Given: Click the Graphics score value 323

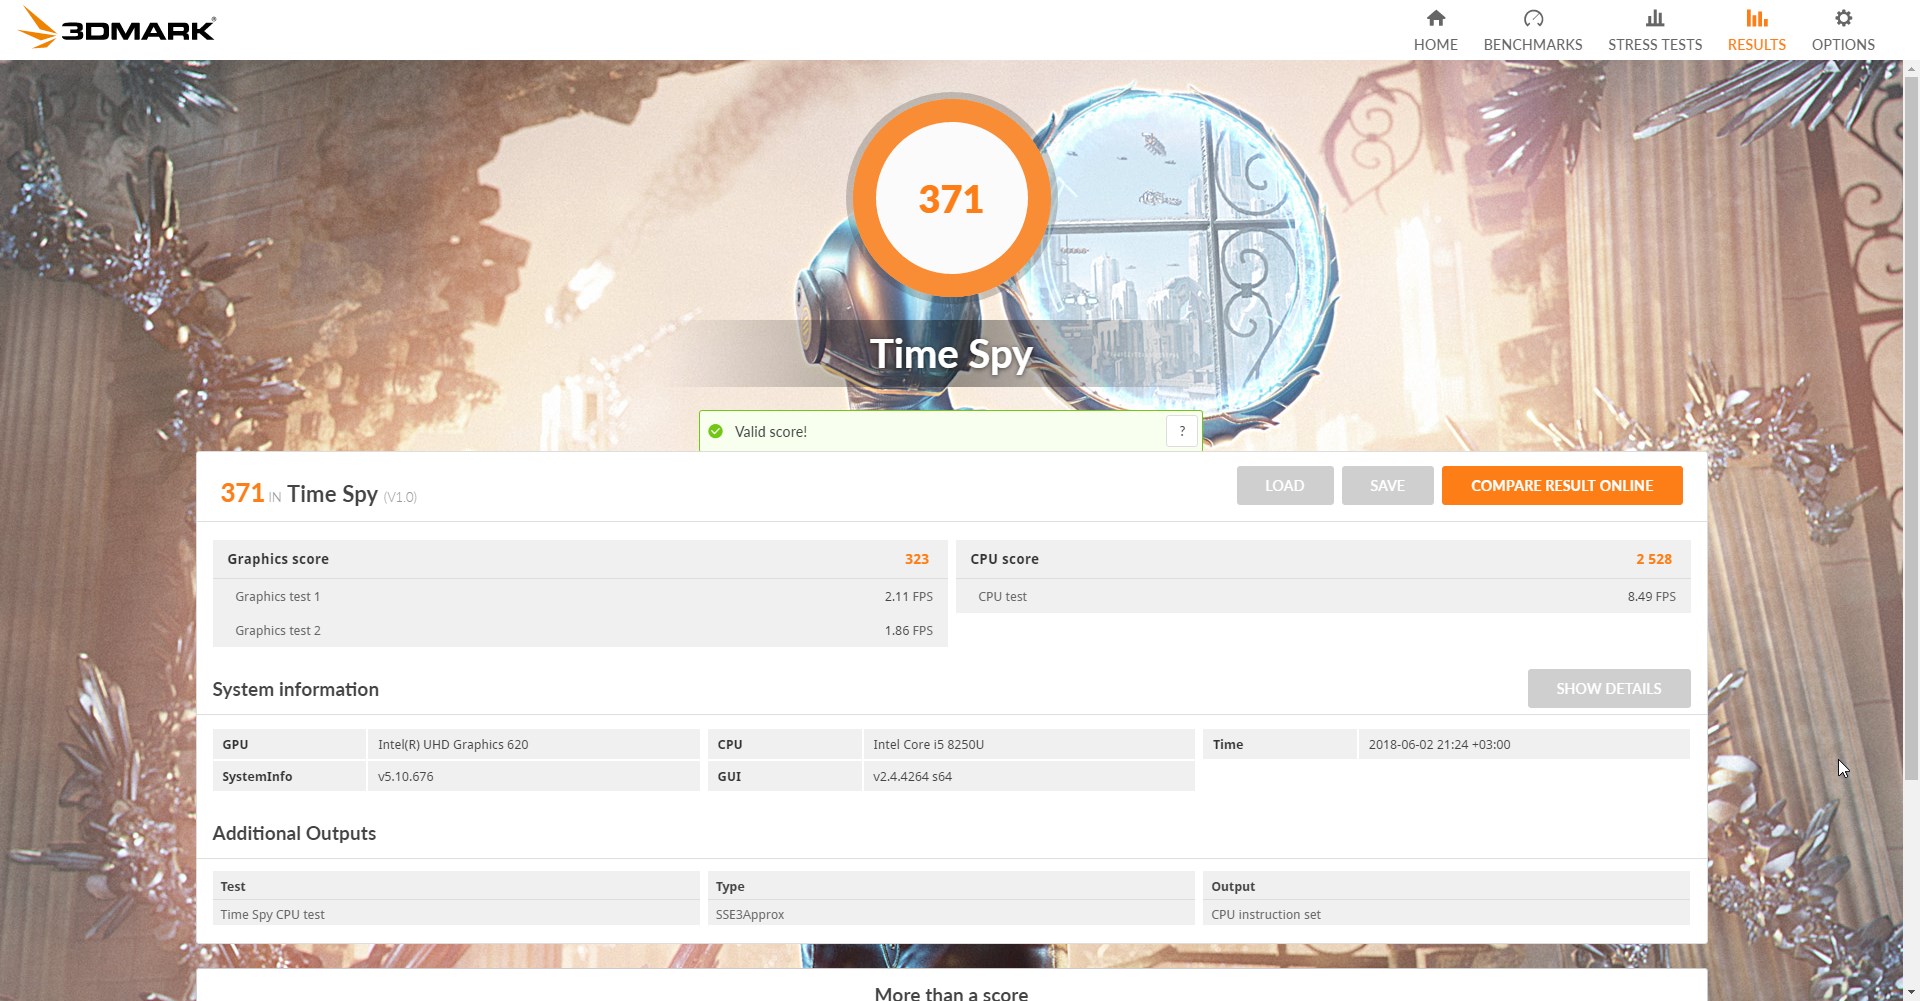Looking at the screenshot, I should pos(917,559).
